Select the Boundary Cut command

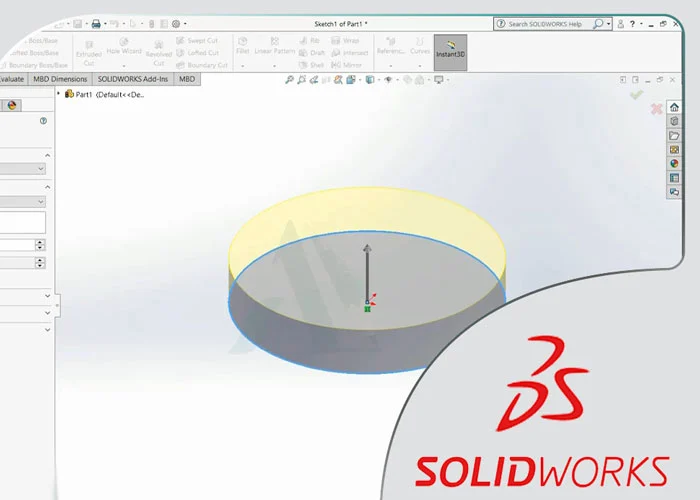tap(202, 65)
